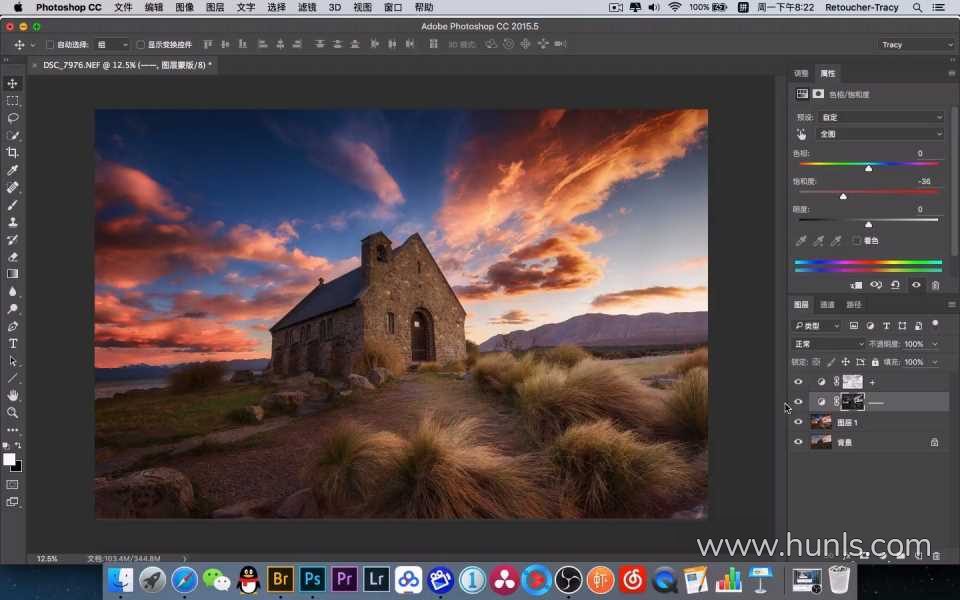Screen dimensions: 960x600
Task: Open Lightroom from the Dock
Action: [377, 579]
